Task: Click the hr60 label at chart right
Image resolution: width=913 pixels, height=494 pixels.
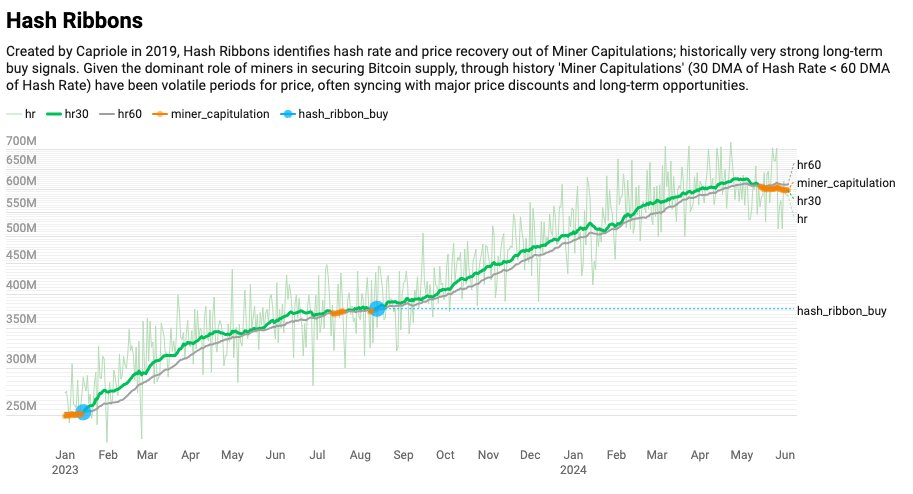Action: click(x=809, y=165)
